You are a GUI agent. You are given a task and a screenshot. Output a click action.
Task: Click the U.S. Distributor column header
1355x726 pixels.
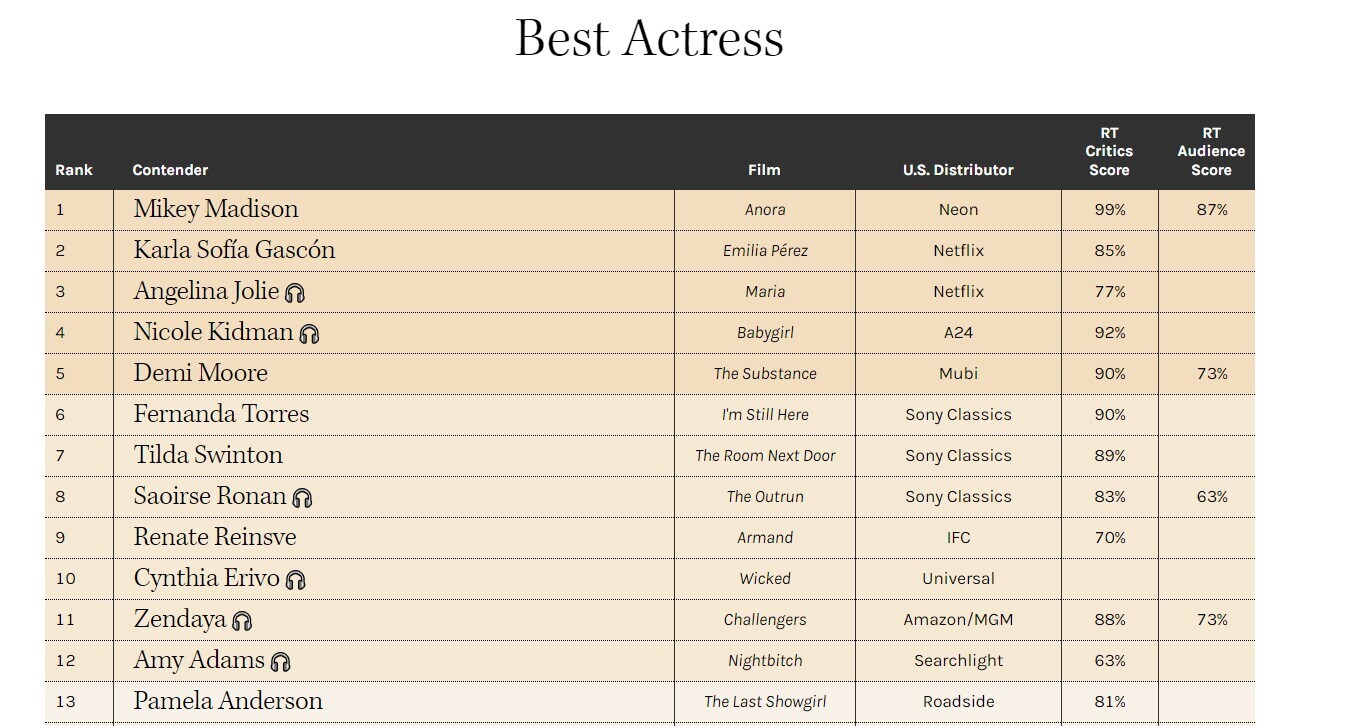pos(958,170)
